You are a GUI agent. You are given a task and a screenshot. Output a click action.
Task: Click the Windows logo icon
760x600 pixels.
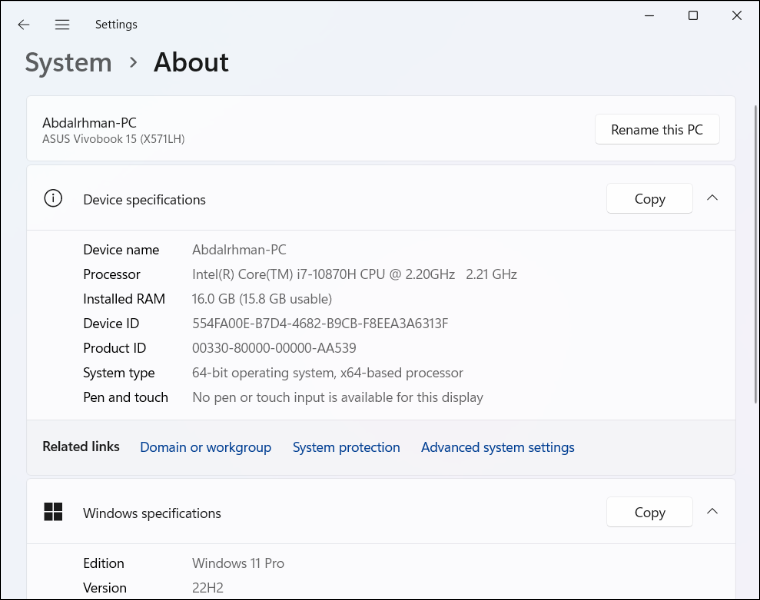tap(53, 512)
